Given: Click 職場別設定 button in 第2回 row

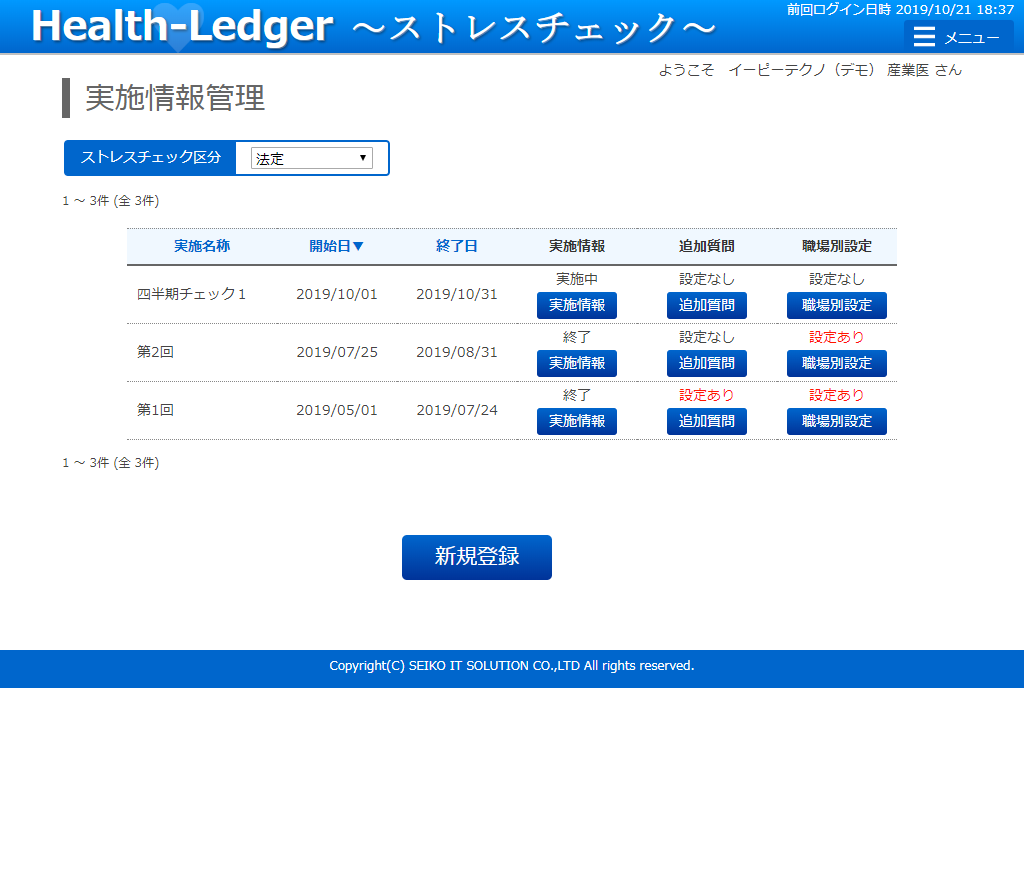Looking at the screenshot, I should click(x=836, y=363).
